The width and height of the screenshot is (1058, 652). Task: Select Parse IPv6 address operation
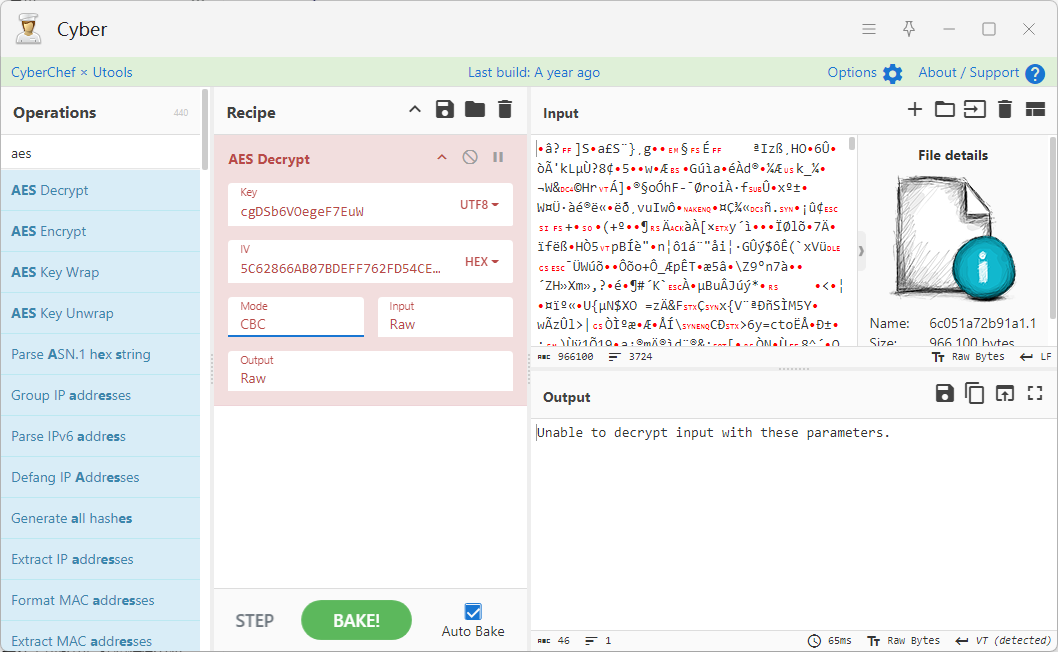tap(101, 436)
